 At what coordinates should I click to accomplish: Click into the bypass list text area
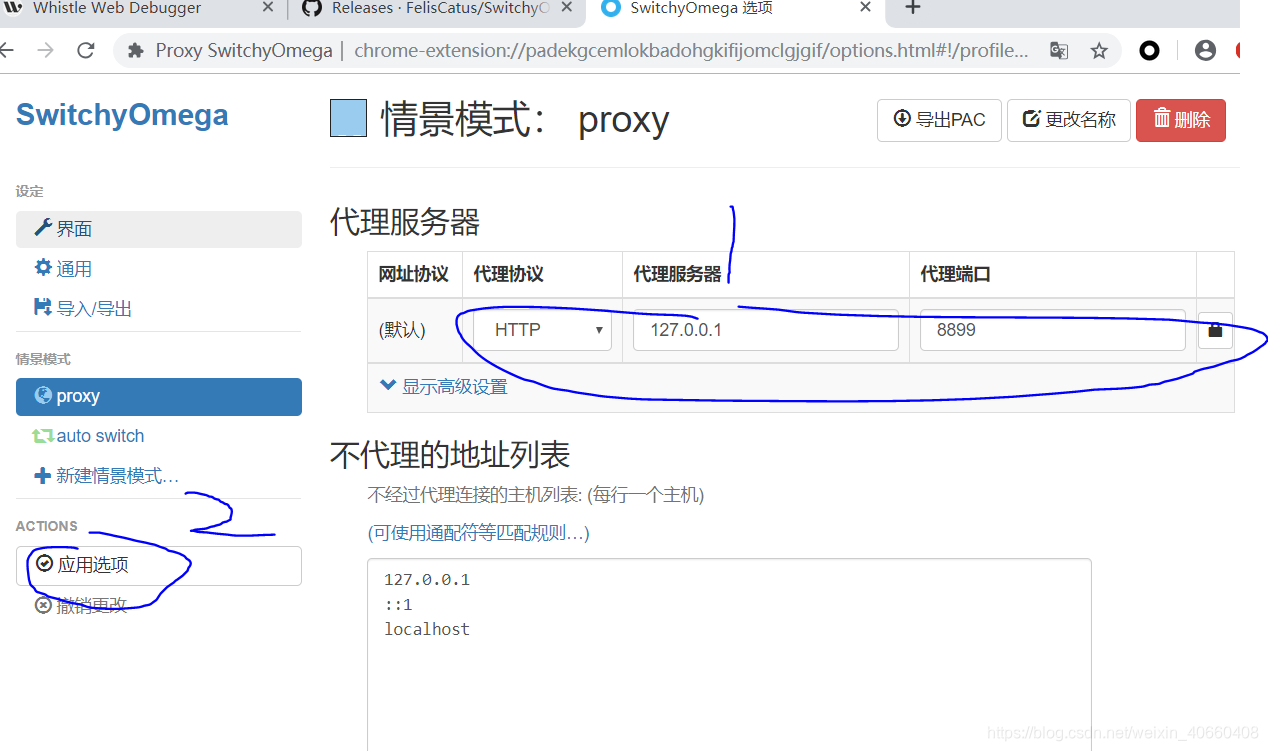pos(729,654)
